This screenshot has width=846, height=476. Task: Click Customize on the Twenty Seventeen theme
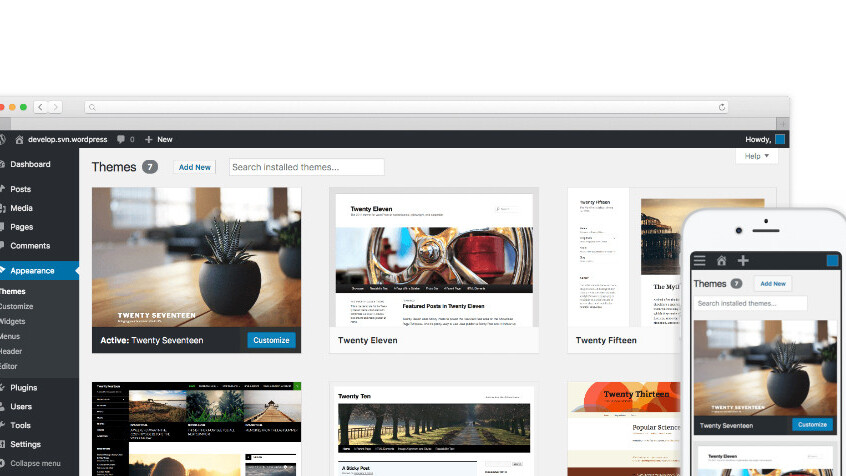coord(271,340)
